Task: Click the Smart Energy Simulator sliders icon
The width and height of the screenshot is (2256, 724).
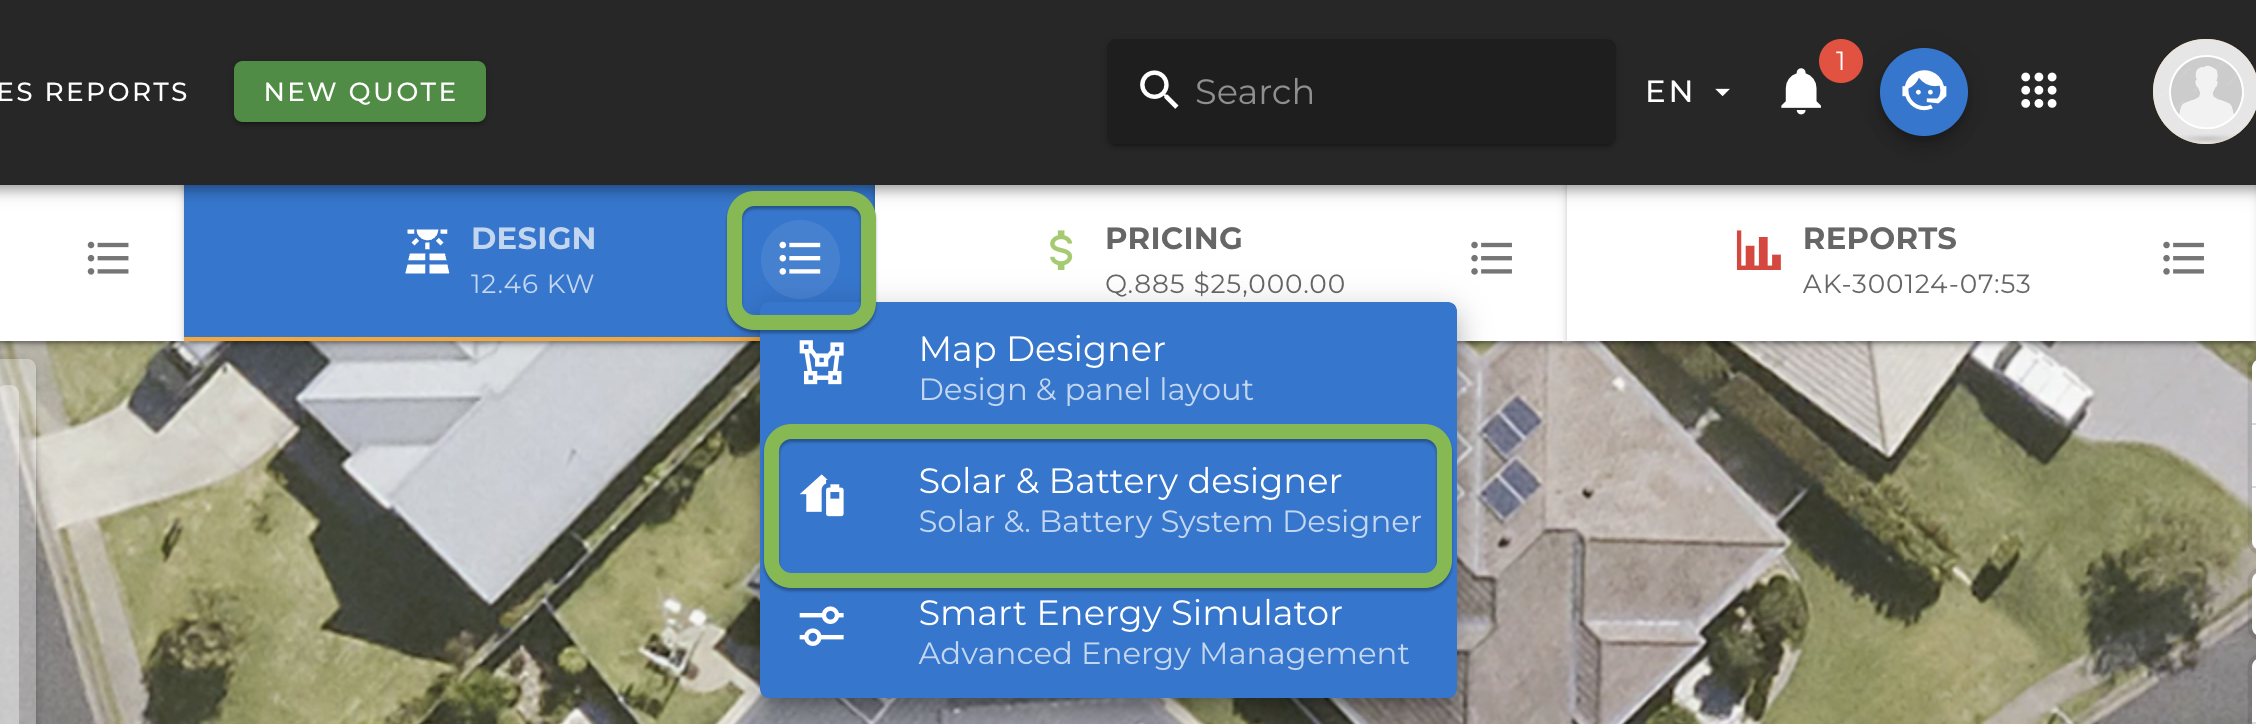Action: 822,627
